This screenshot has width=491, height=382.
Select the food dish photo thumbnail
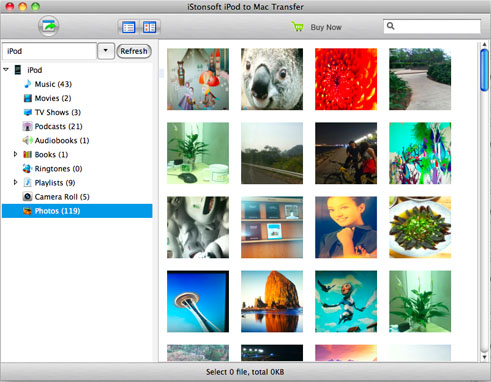coord(420,227)
